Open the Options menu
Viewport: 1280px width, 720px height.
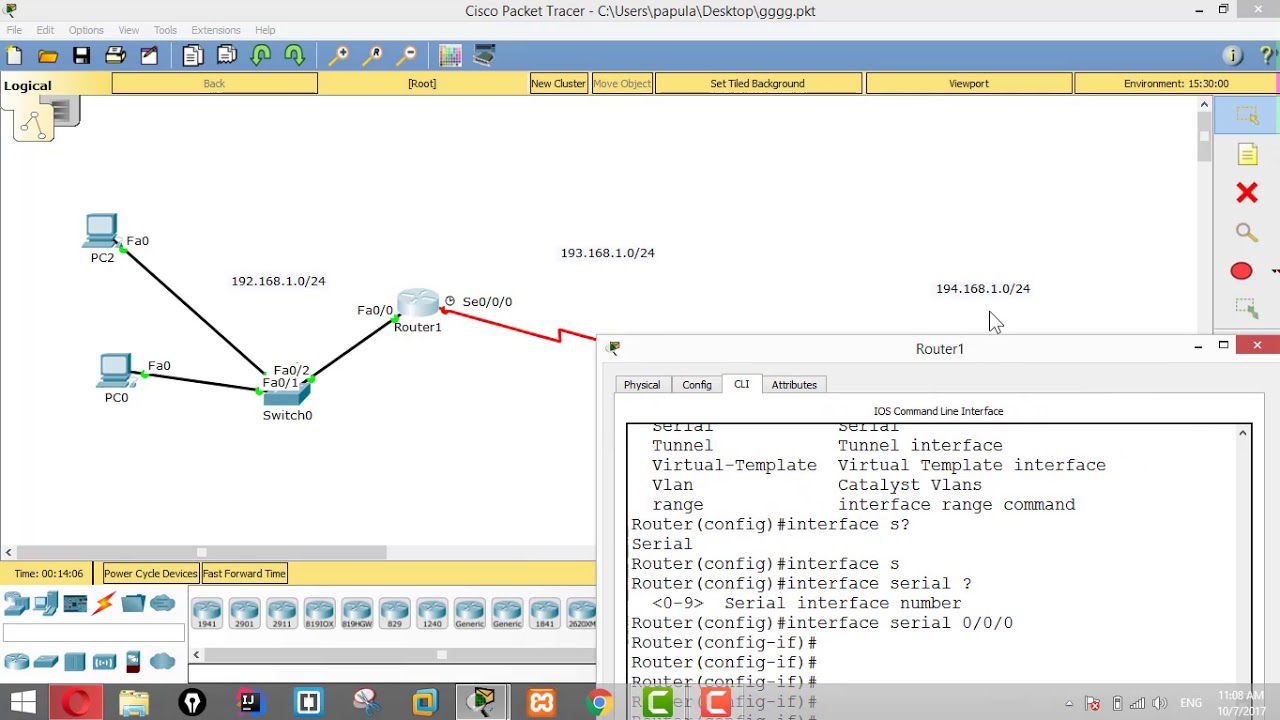(86, 30)
